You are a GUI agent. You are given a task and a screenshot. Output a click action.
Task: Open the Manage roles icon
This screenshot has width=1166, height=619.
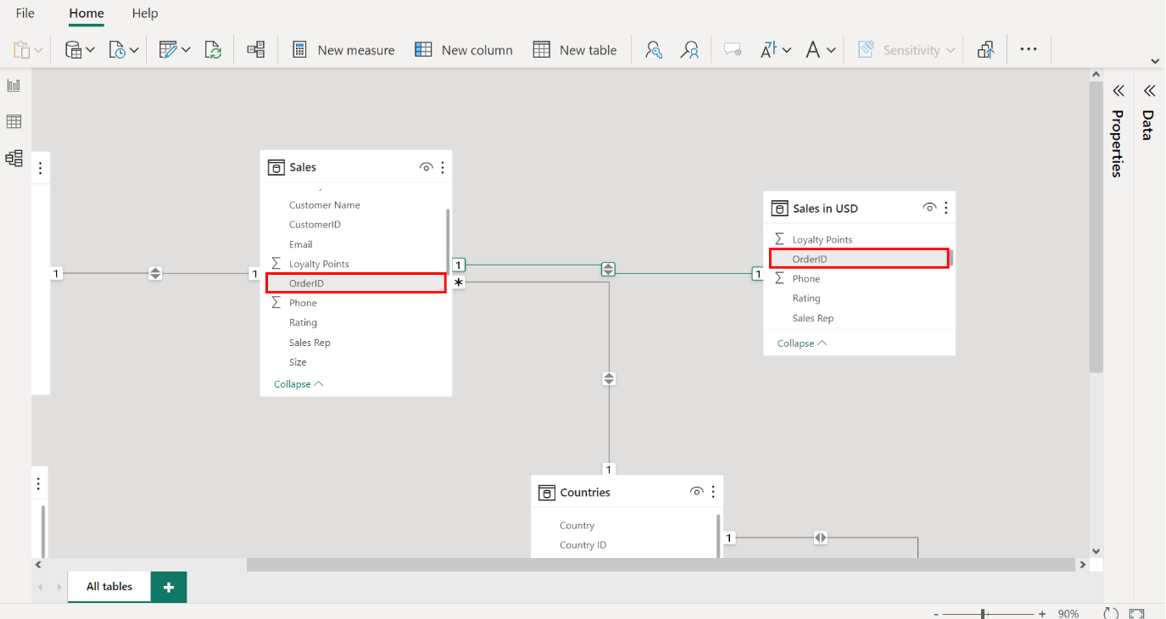pyautogui.click(x=653, y=50)
